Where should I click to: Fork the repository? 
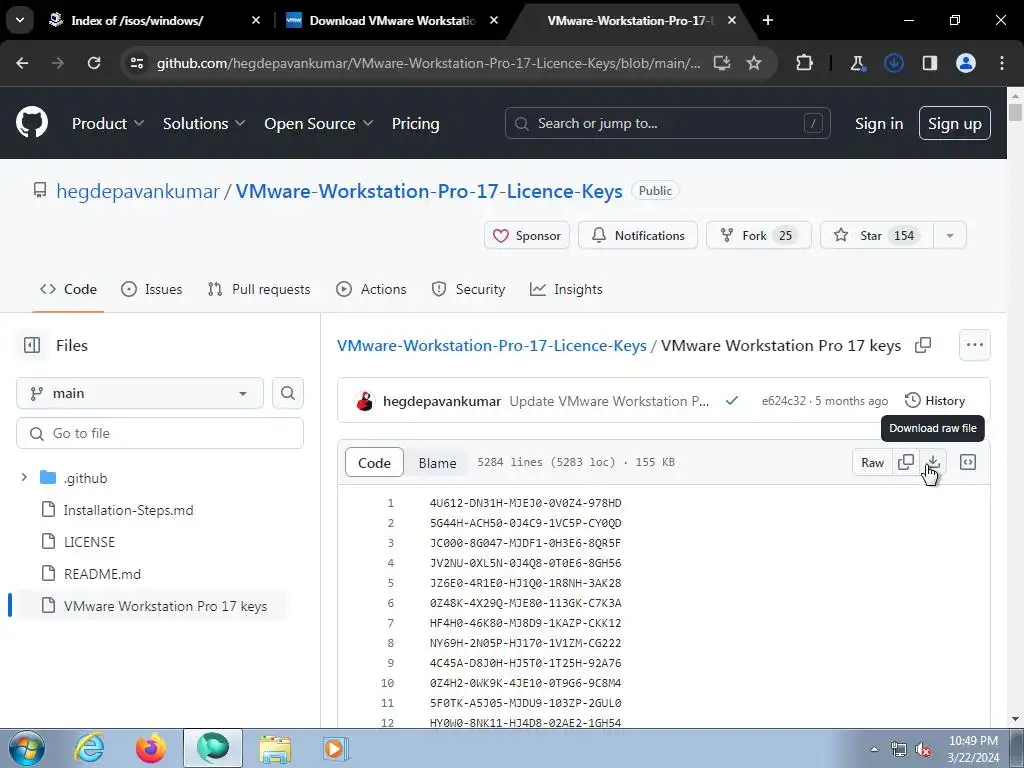[759, 236]
